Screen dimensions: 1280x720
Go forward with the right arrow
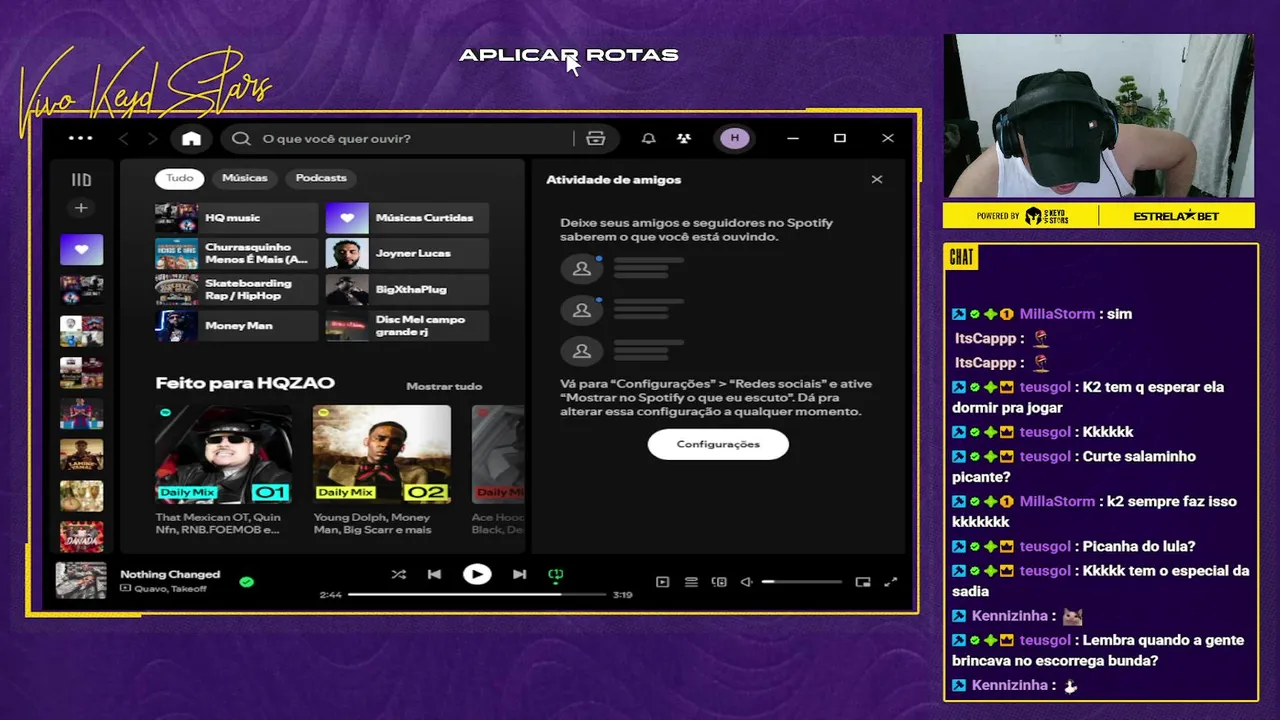click(152, 139)
